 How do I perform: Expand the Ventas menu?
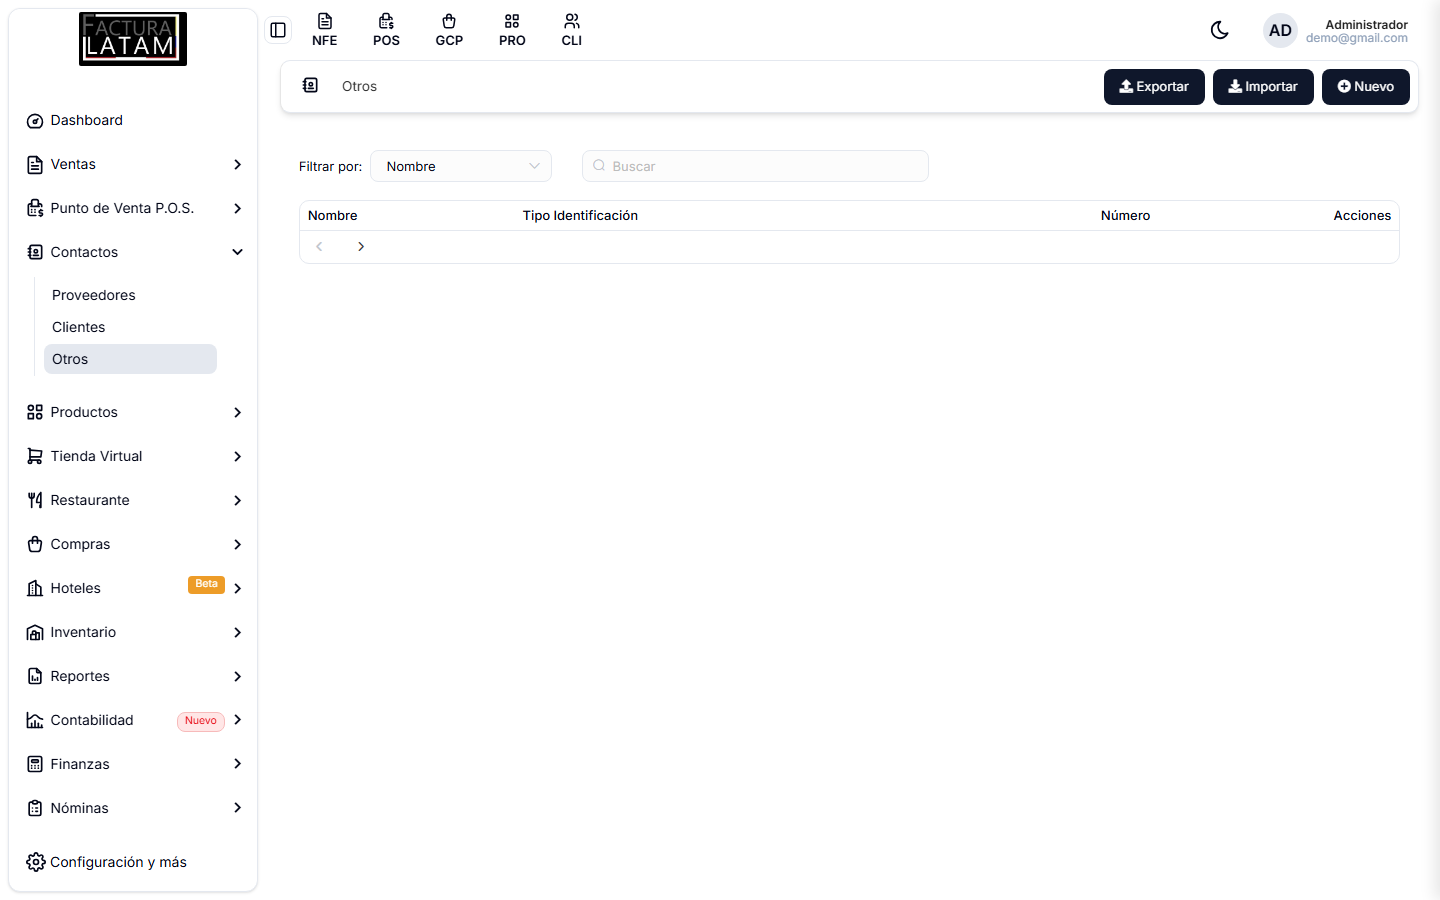(x=133, y=164)
